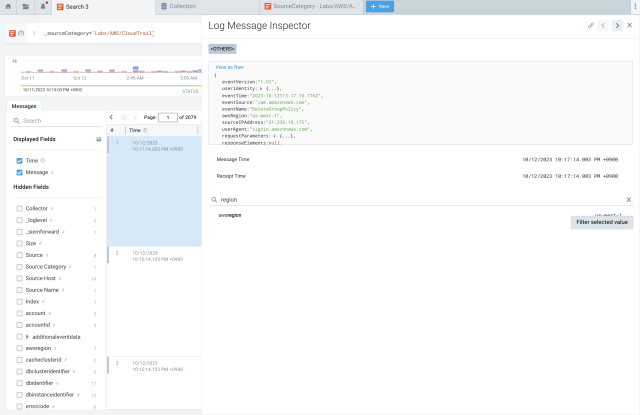640x415 pixels.
Task: Uncheck the Message displayed field
Action: 19,172
